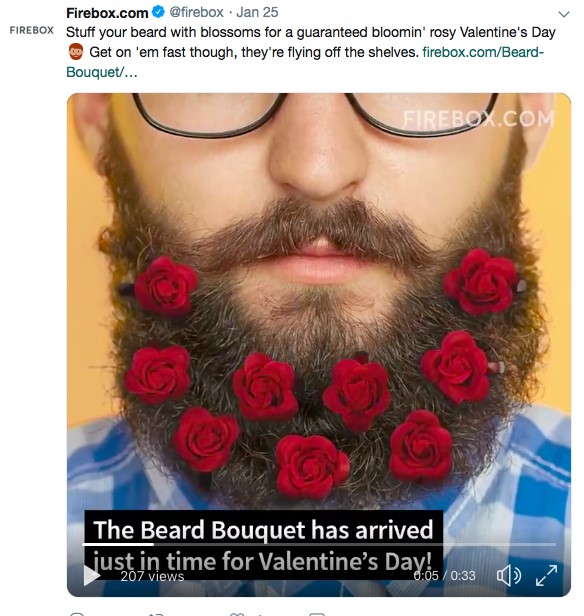Screen dimensions: 584x616
Task: Open the Firebox.com profile name
Action: tap(107, 13)
